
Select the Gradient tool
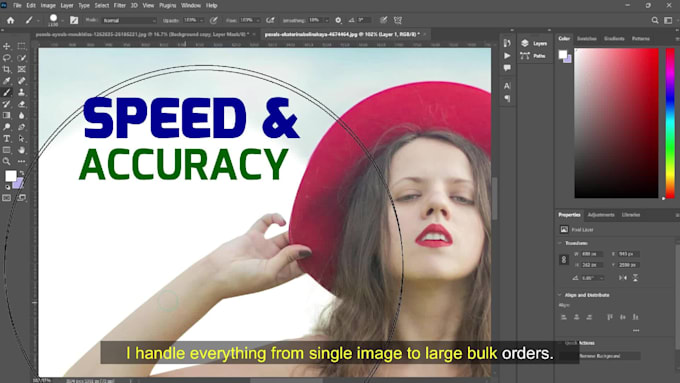pos(7,115)
